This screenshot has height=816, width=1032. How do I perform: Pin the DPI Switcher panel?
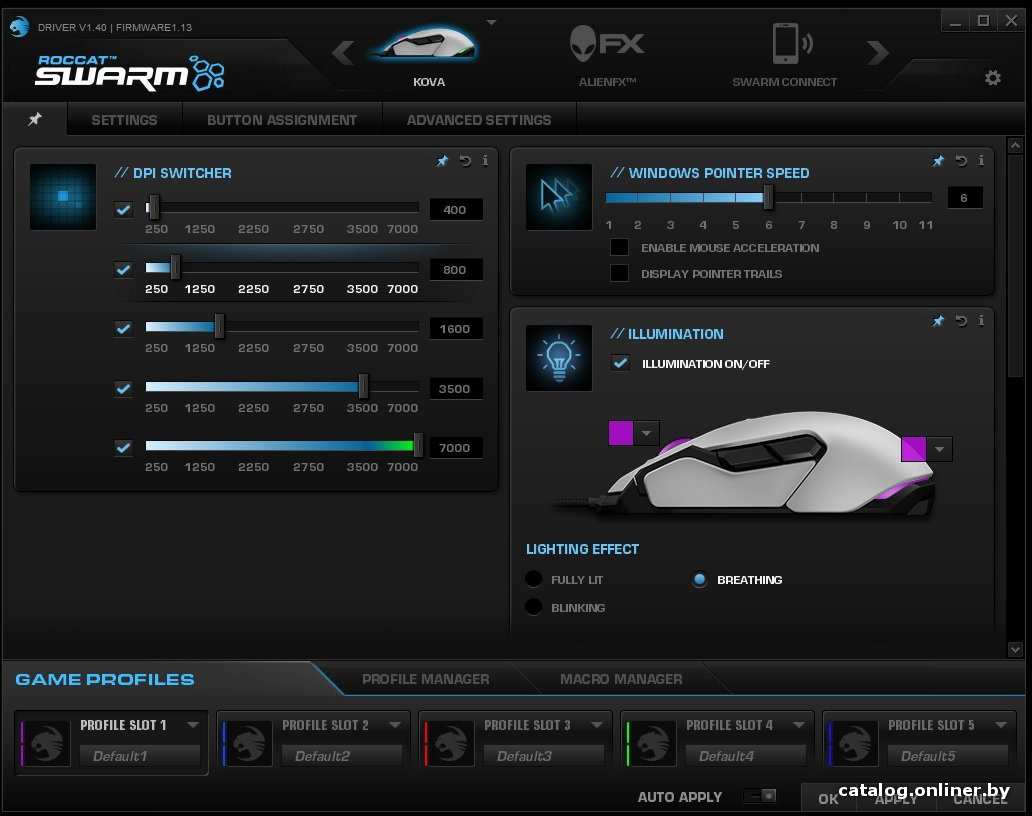[x=442, y=161]
